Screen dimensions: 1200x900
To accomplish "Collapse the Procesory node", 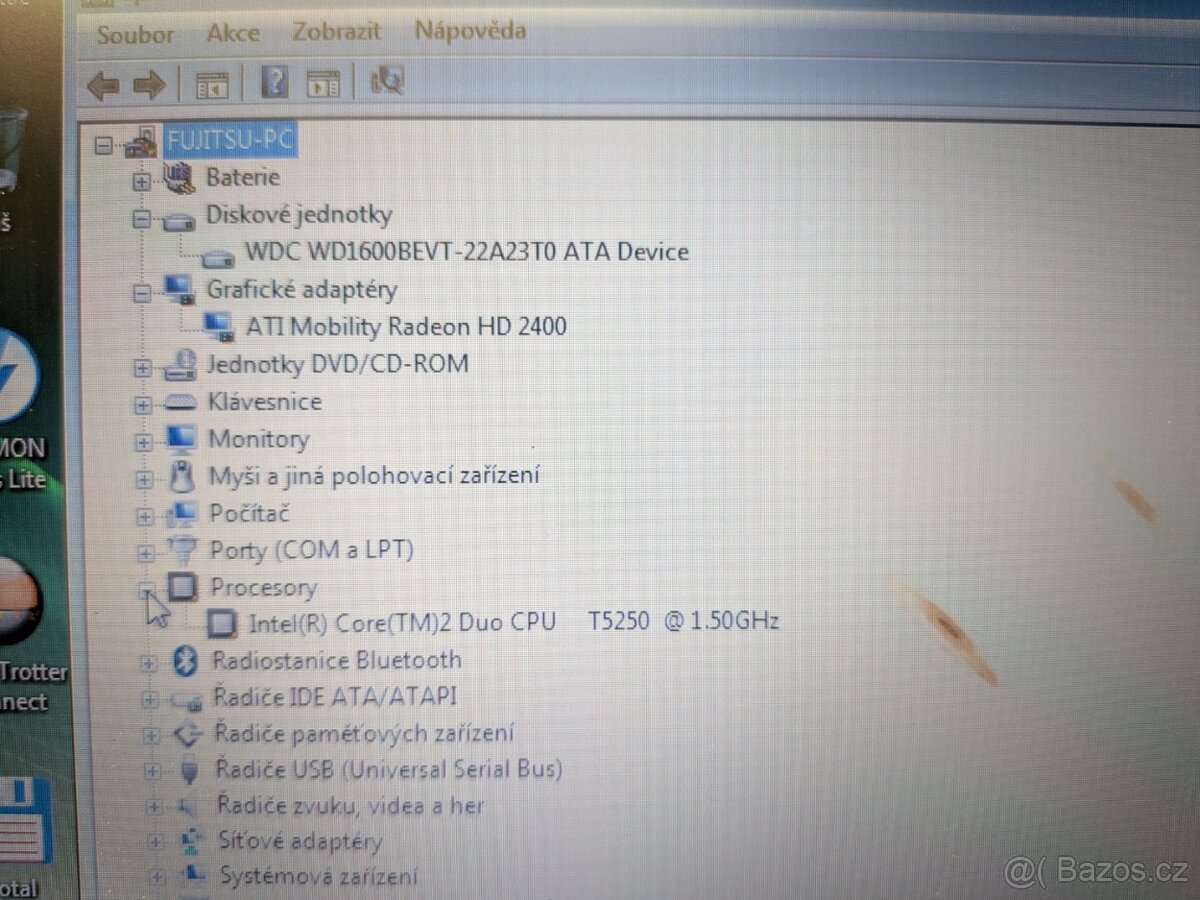I will pyautogui.click(x=145, y=589).
